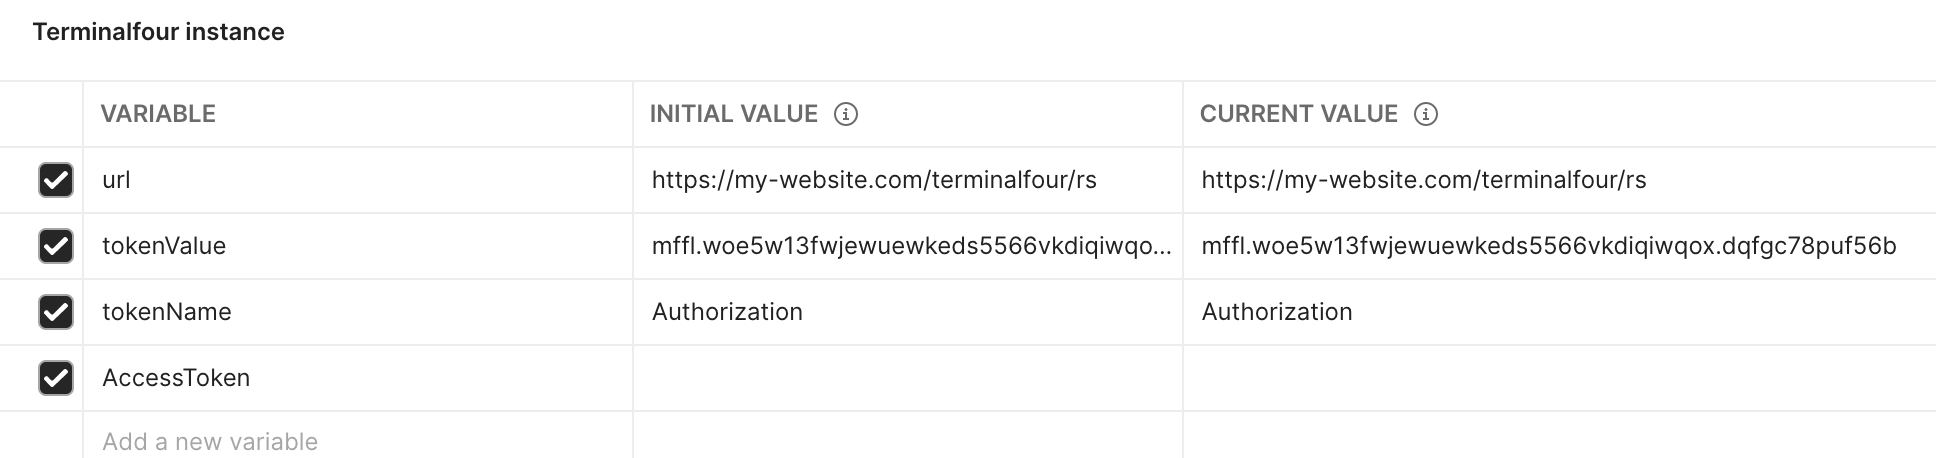The height and width of the screenshot is (458, 1936).
Task: Edit the tokenName current value Authorization
Action: pyautogui.click(x=1277, y=312)
